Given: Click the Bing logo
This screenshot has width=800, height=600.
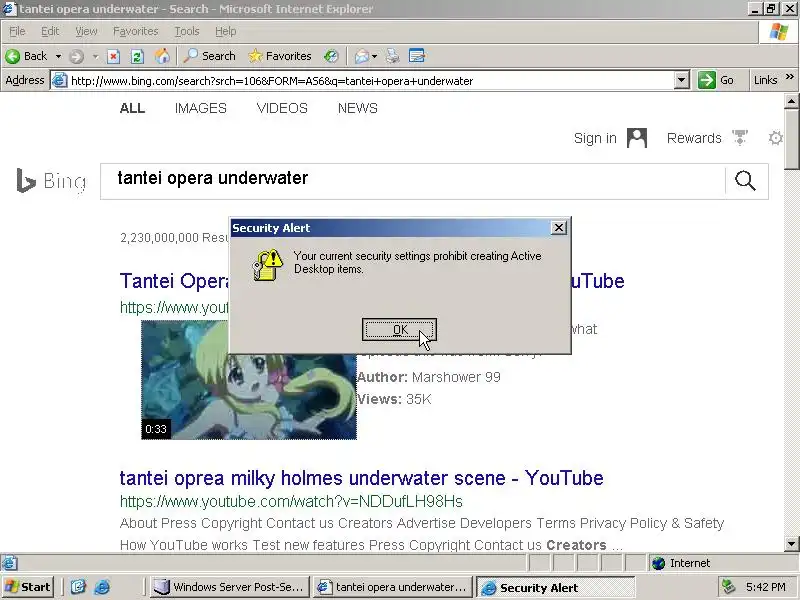Looking at the screenshot, I should [x=51, y=181].
